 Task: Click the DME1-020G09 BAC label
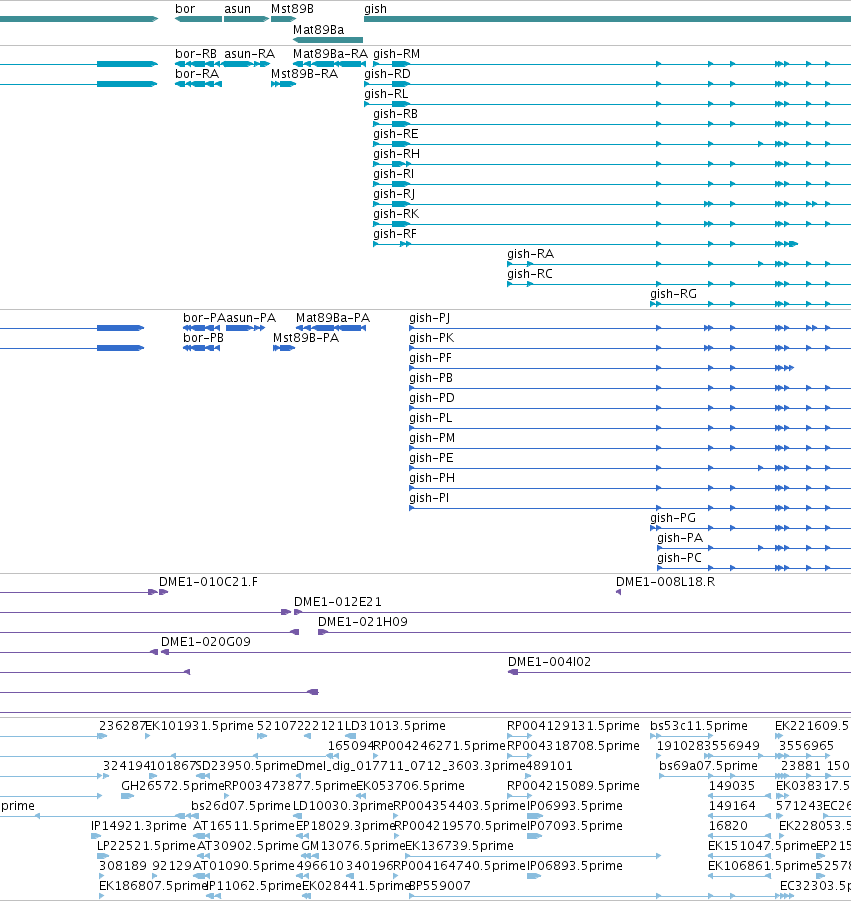coord(206,642)
